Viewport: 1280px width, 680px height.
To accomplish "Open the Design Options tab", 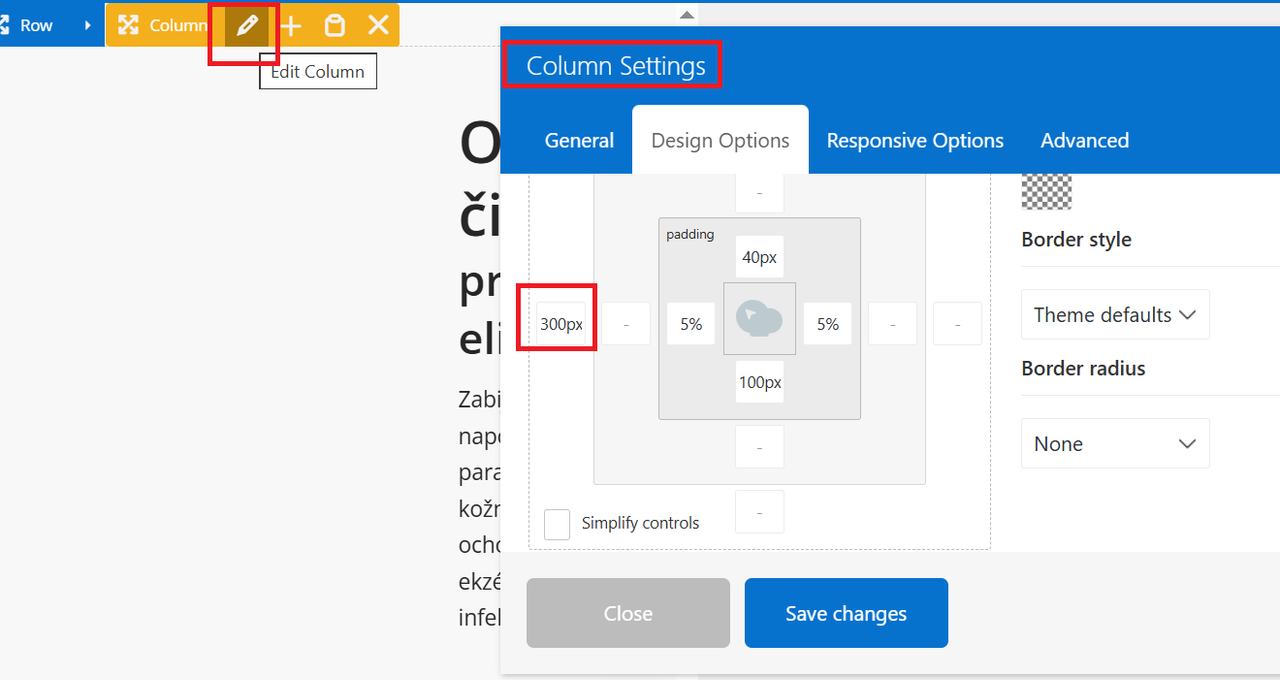I will point(720,141).
